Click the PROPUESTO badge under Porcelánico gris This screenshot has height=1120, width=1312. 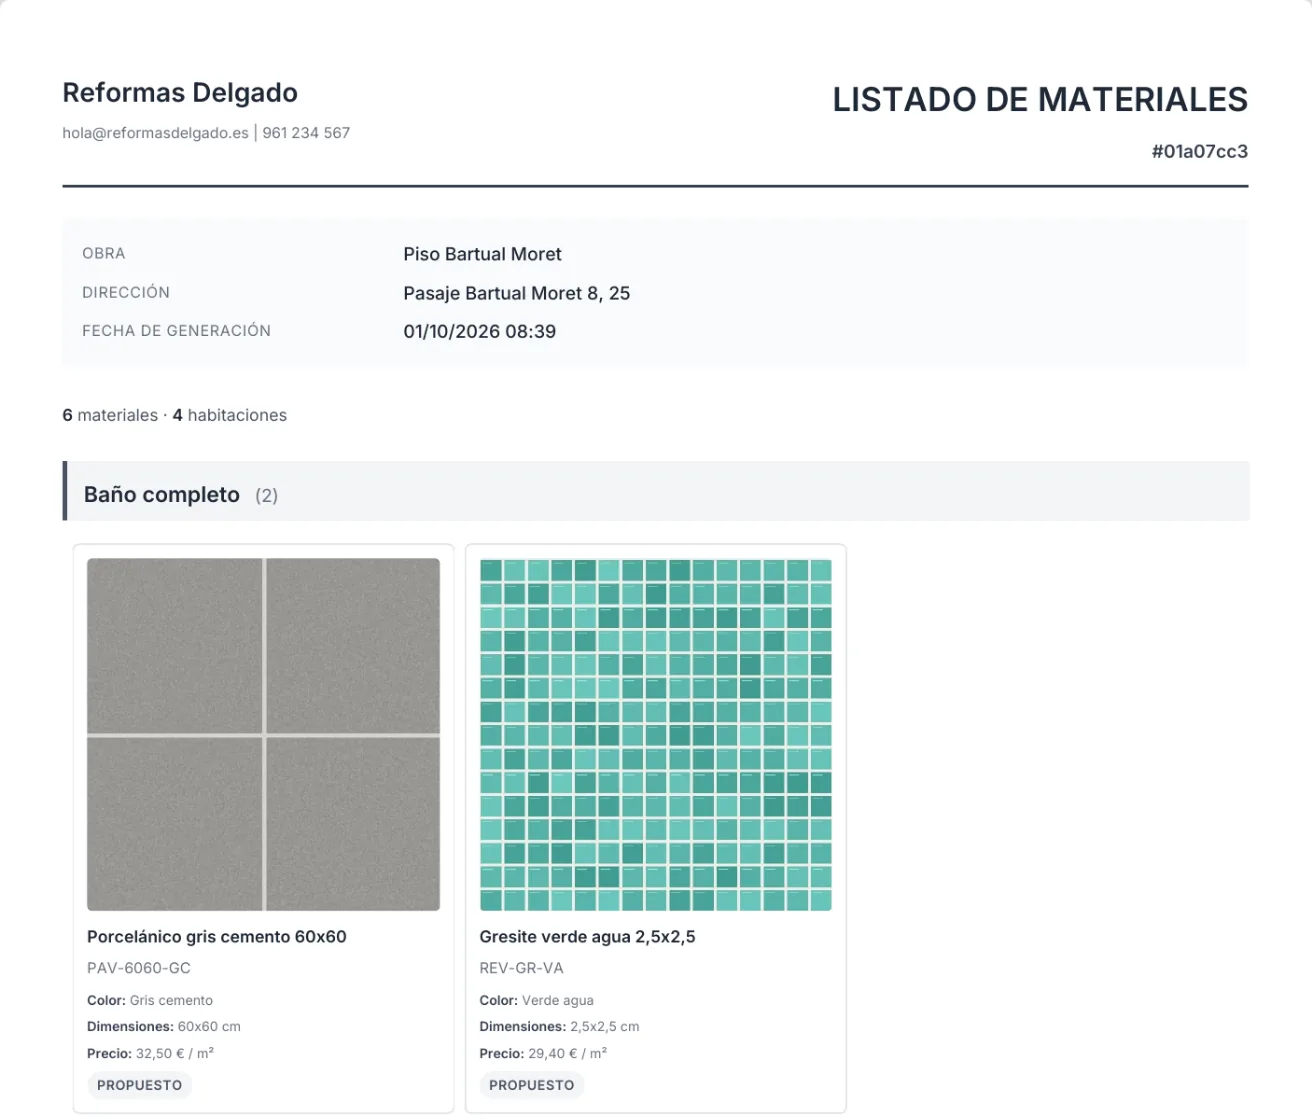[x=139, y=1085]
